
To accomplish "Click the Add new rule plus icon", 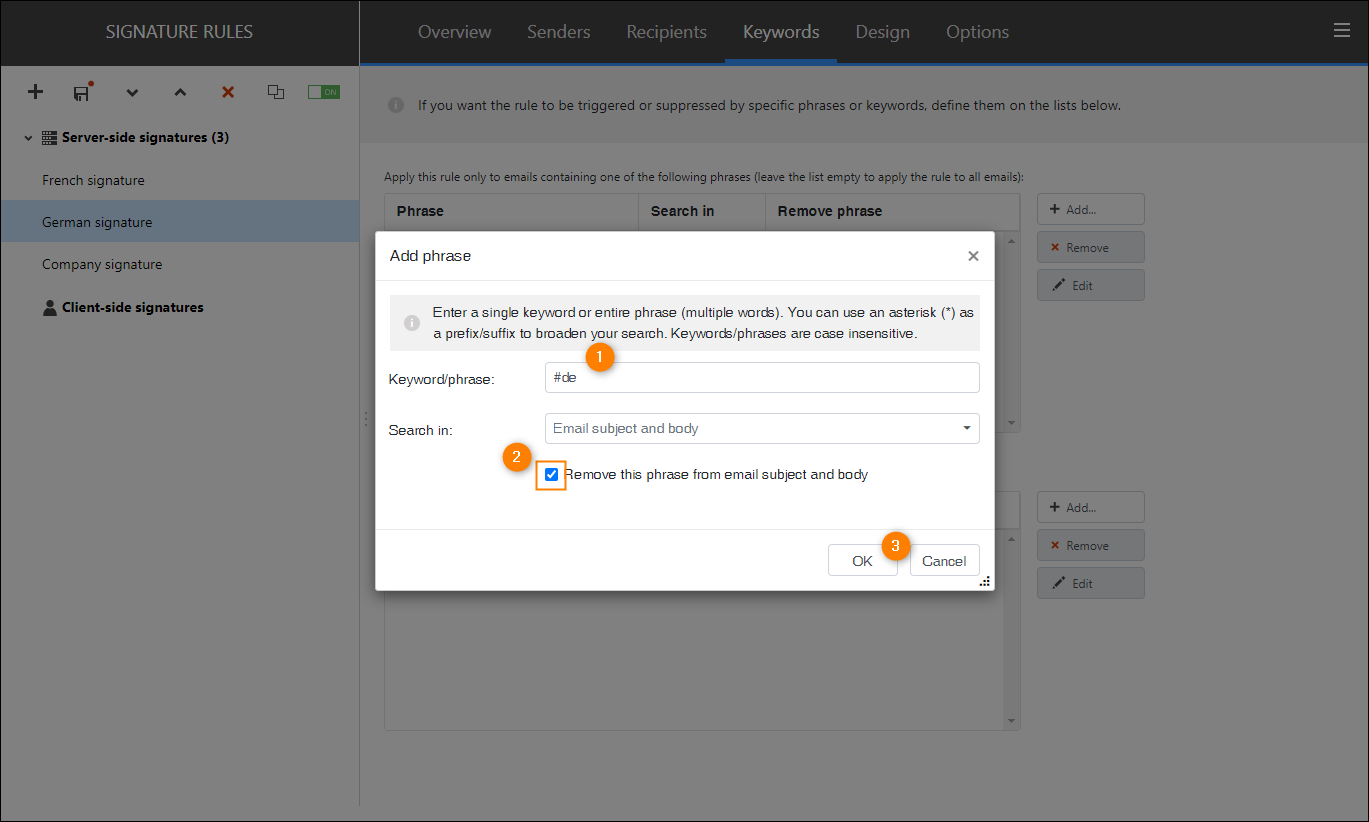I will tap(35, 92).
